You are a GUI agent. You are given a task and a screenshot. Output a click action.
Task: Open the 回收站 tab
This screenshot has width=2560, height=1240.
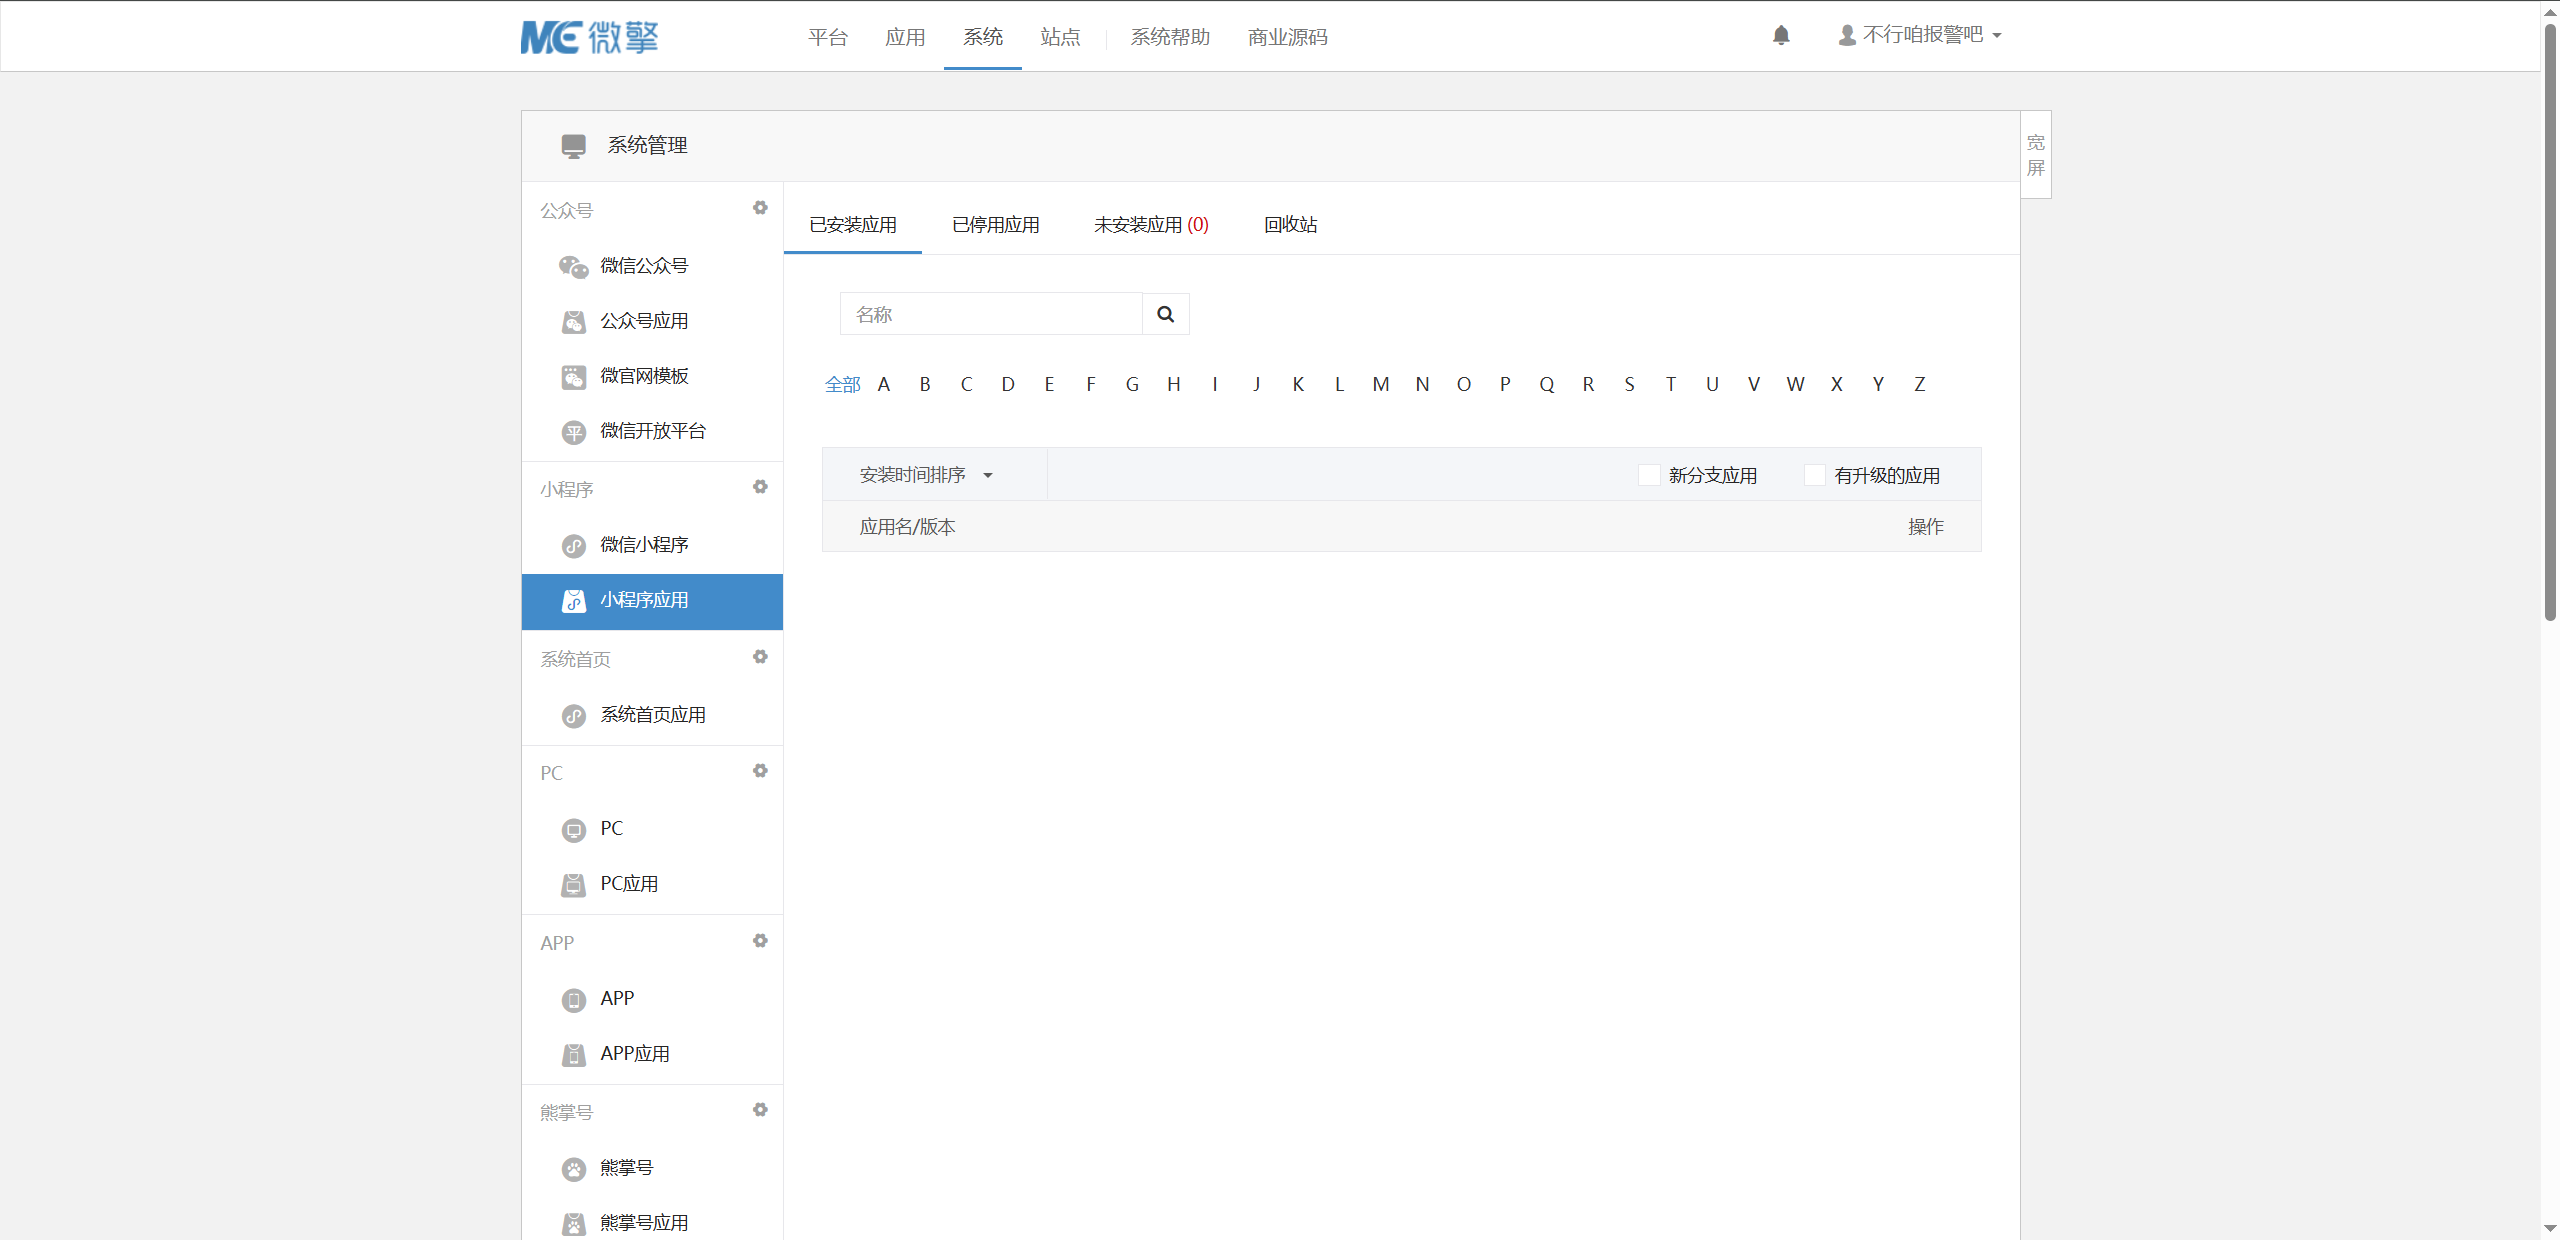click(x=1290, y=225)
